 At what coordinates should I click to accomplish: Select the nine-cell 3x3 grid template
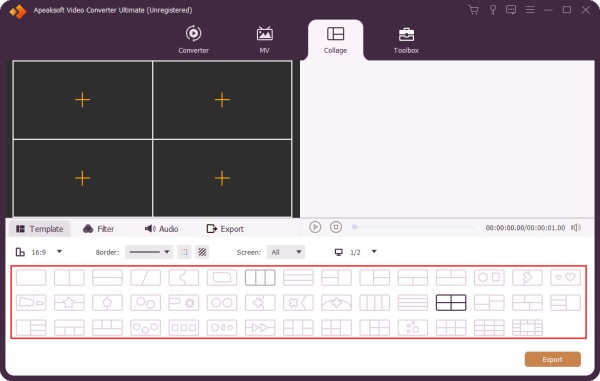click(489, 328)
